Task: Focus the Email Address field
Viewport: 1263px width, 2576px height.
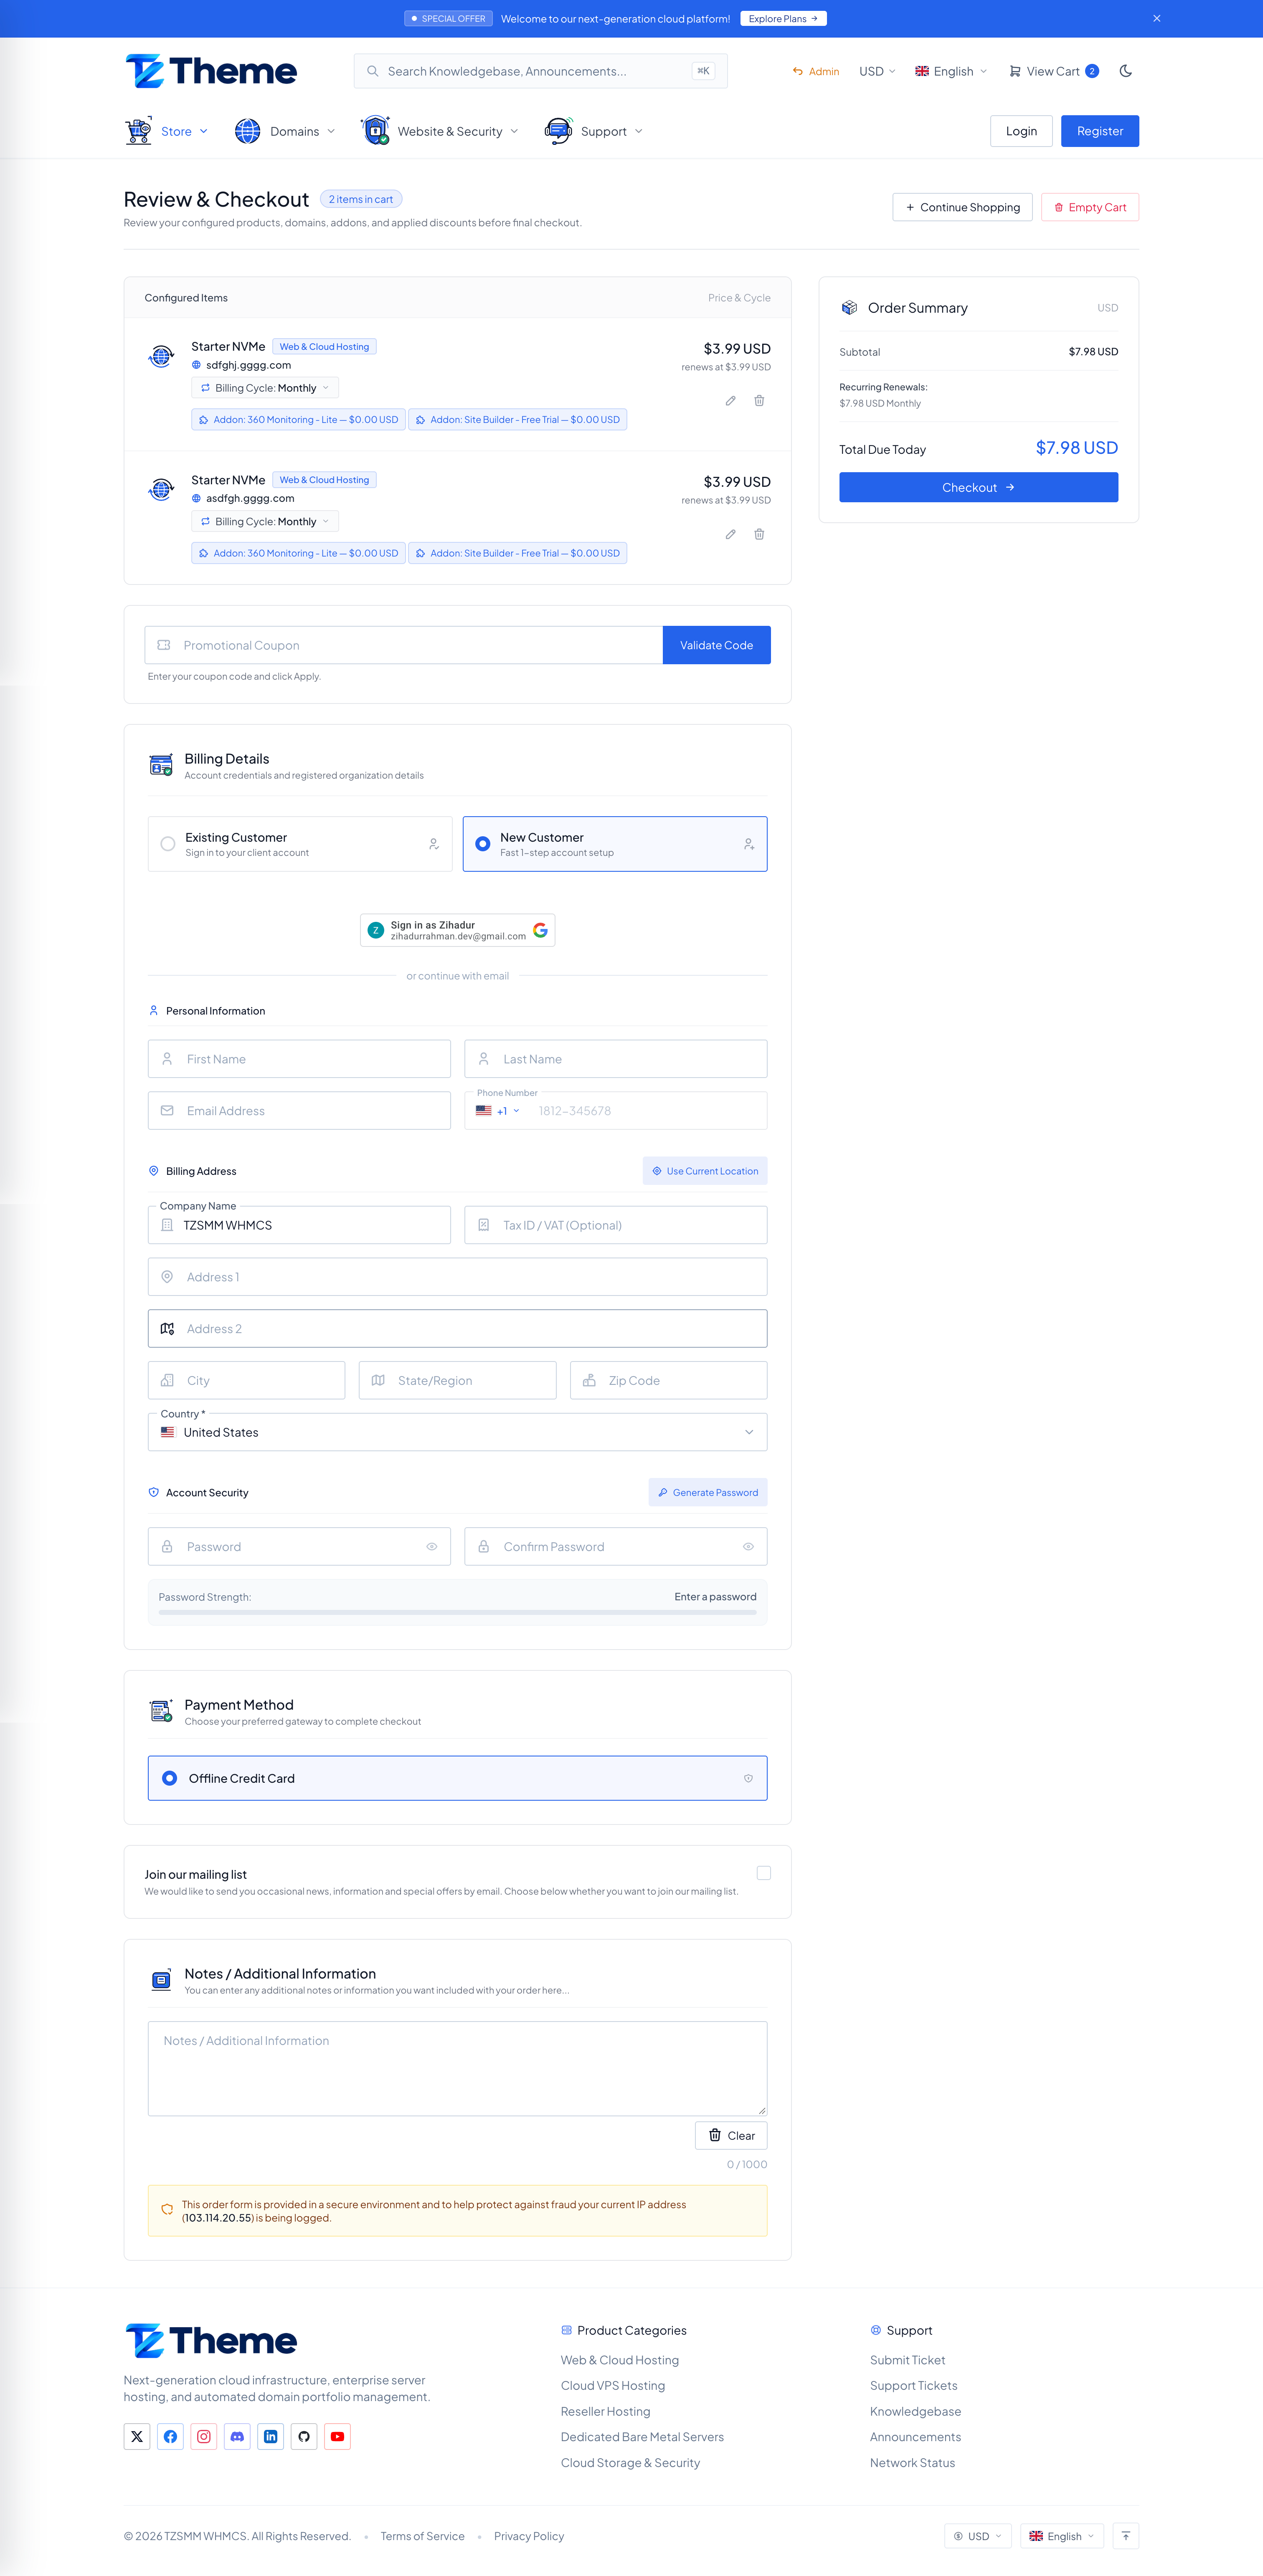Action: click(x=299, y=1111)
